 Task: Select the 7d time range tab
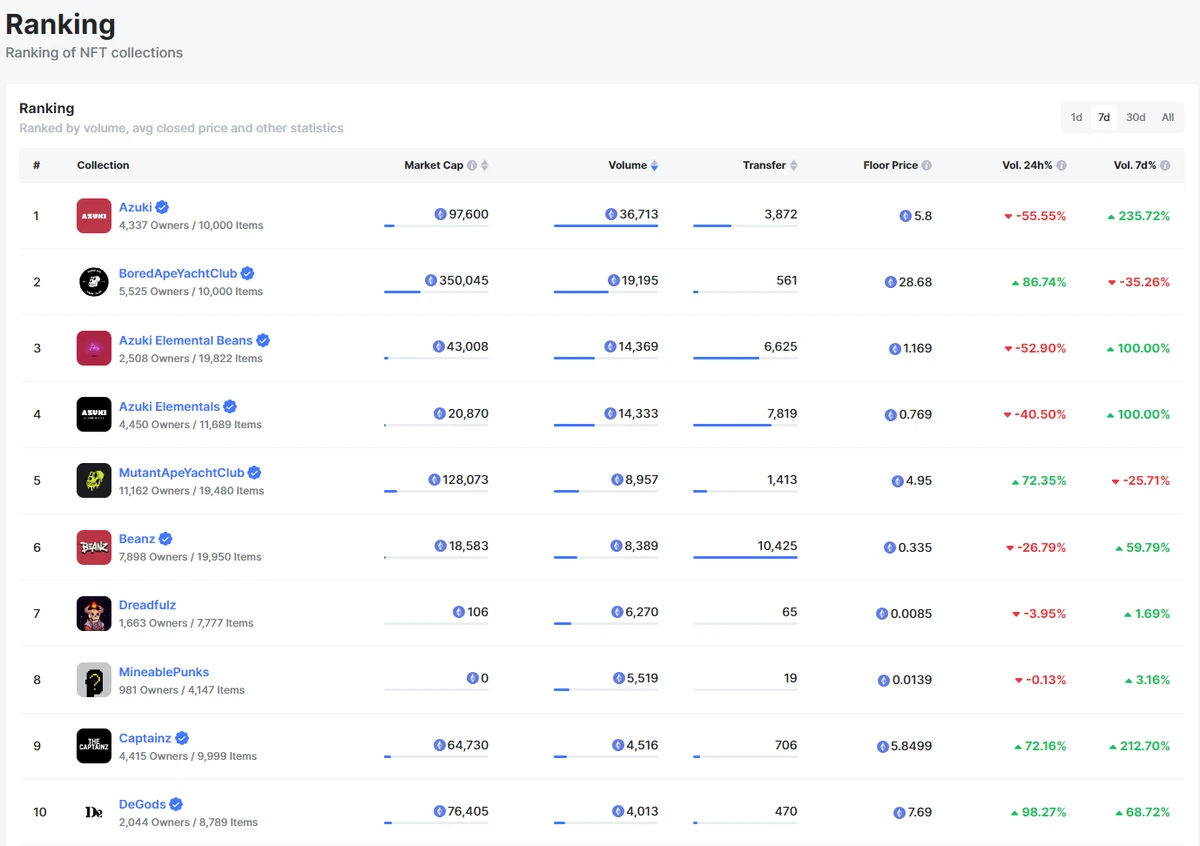click(1104, 118)
